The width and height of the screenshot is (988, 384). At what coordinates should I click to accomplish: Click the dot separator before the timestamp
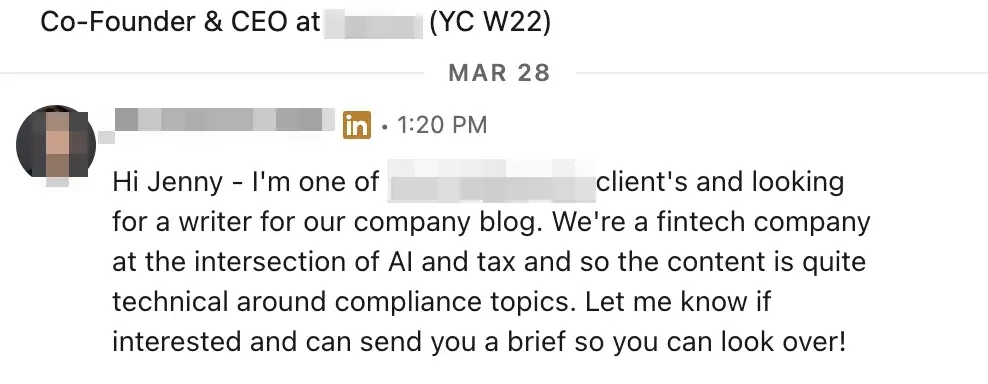click(384, 127)
